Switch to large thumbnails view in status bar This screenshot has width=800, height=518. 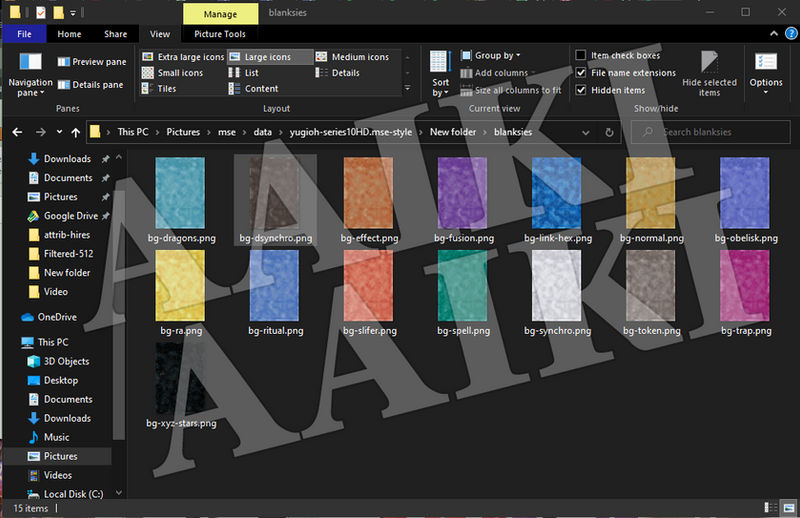click(x=789, y=507)
